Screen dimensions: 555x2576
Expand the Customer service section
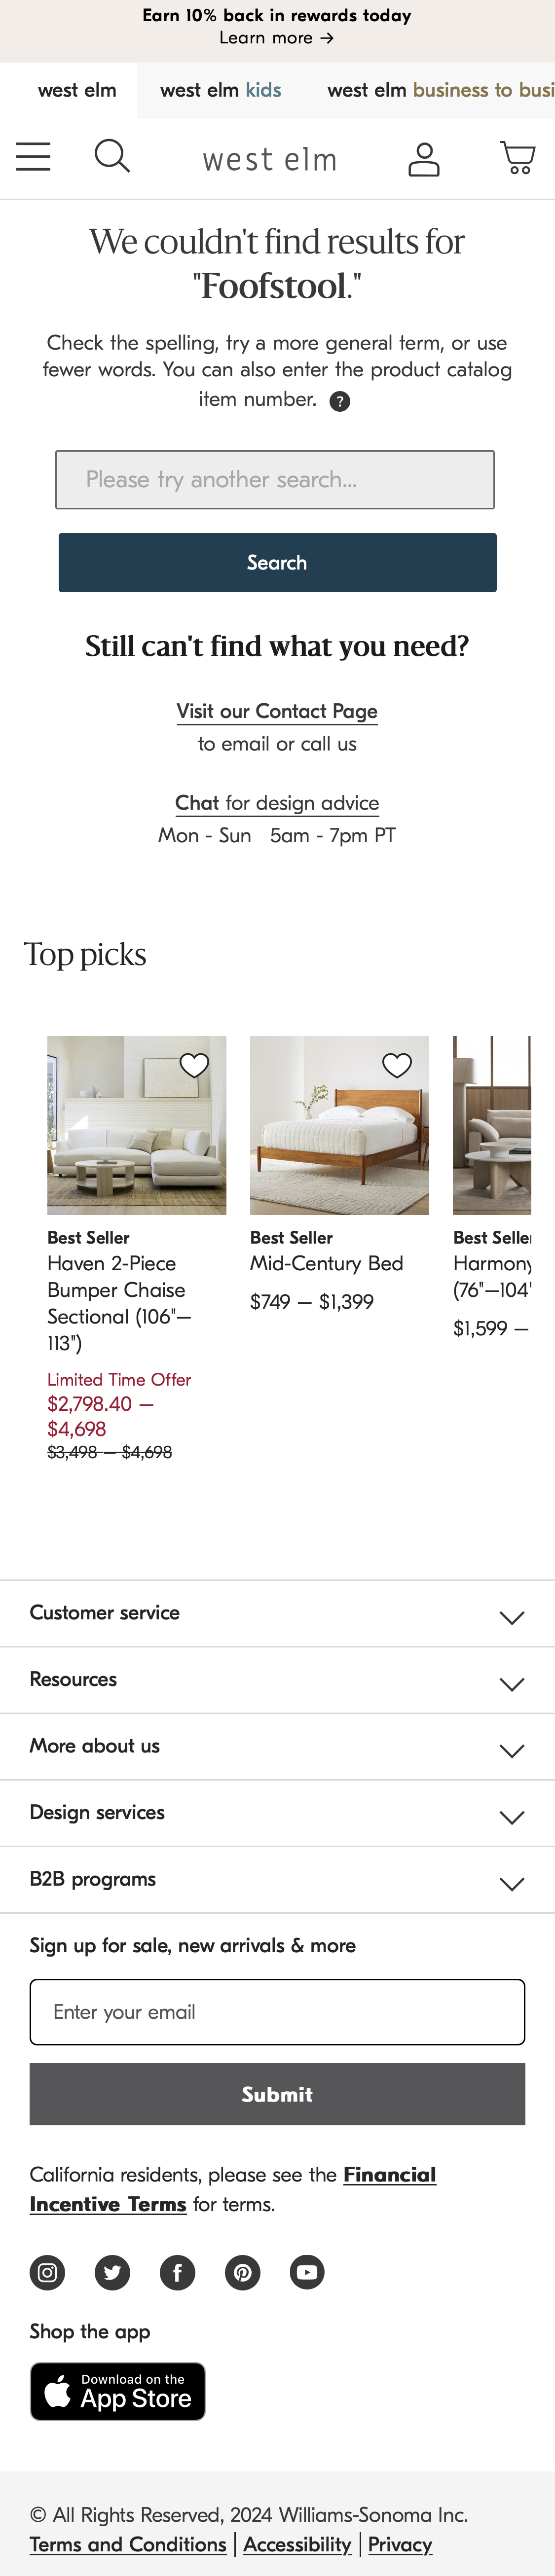pos(277,1613)
